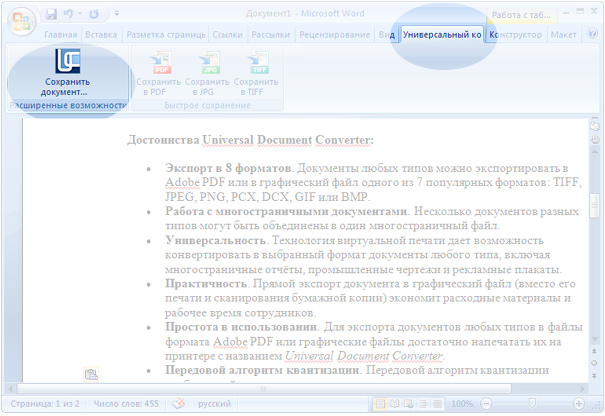Select Outline view button
This screenshot has height=416, width=605.
423,404
